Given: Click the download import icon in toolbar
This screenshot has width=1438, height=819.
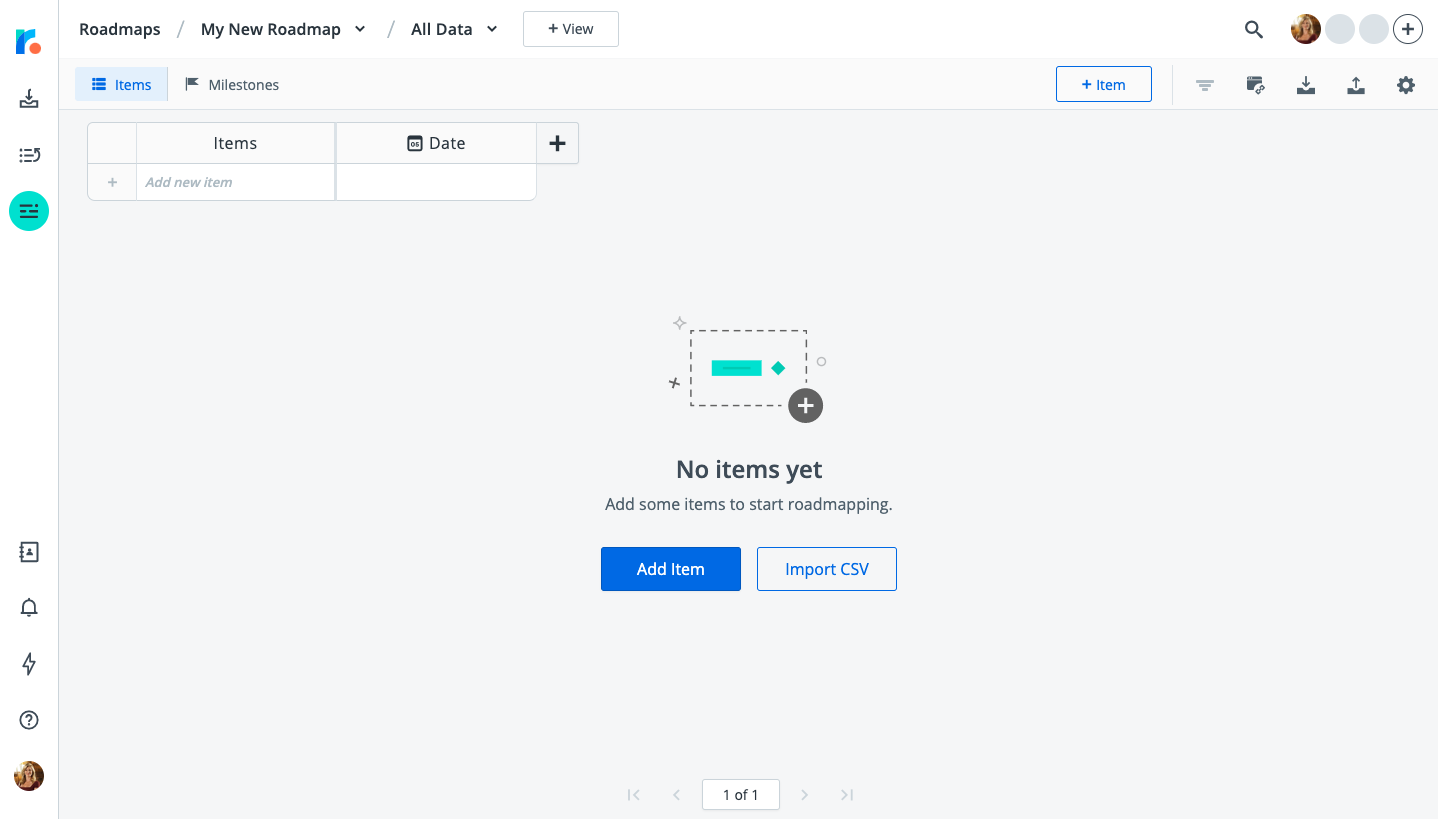Looking at the screenshot, I should click(x=1306, y=85).
